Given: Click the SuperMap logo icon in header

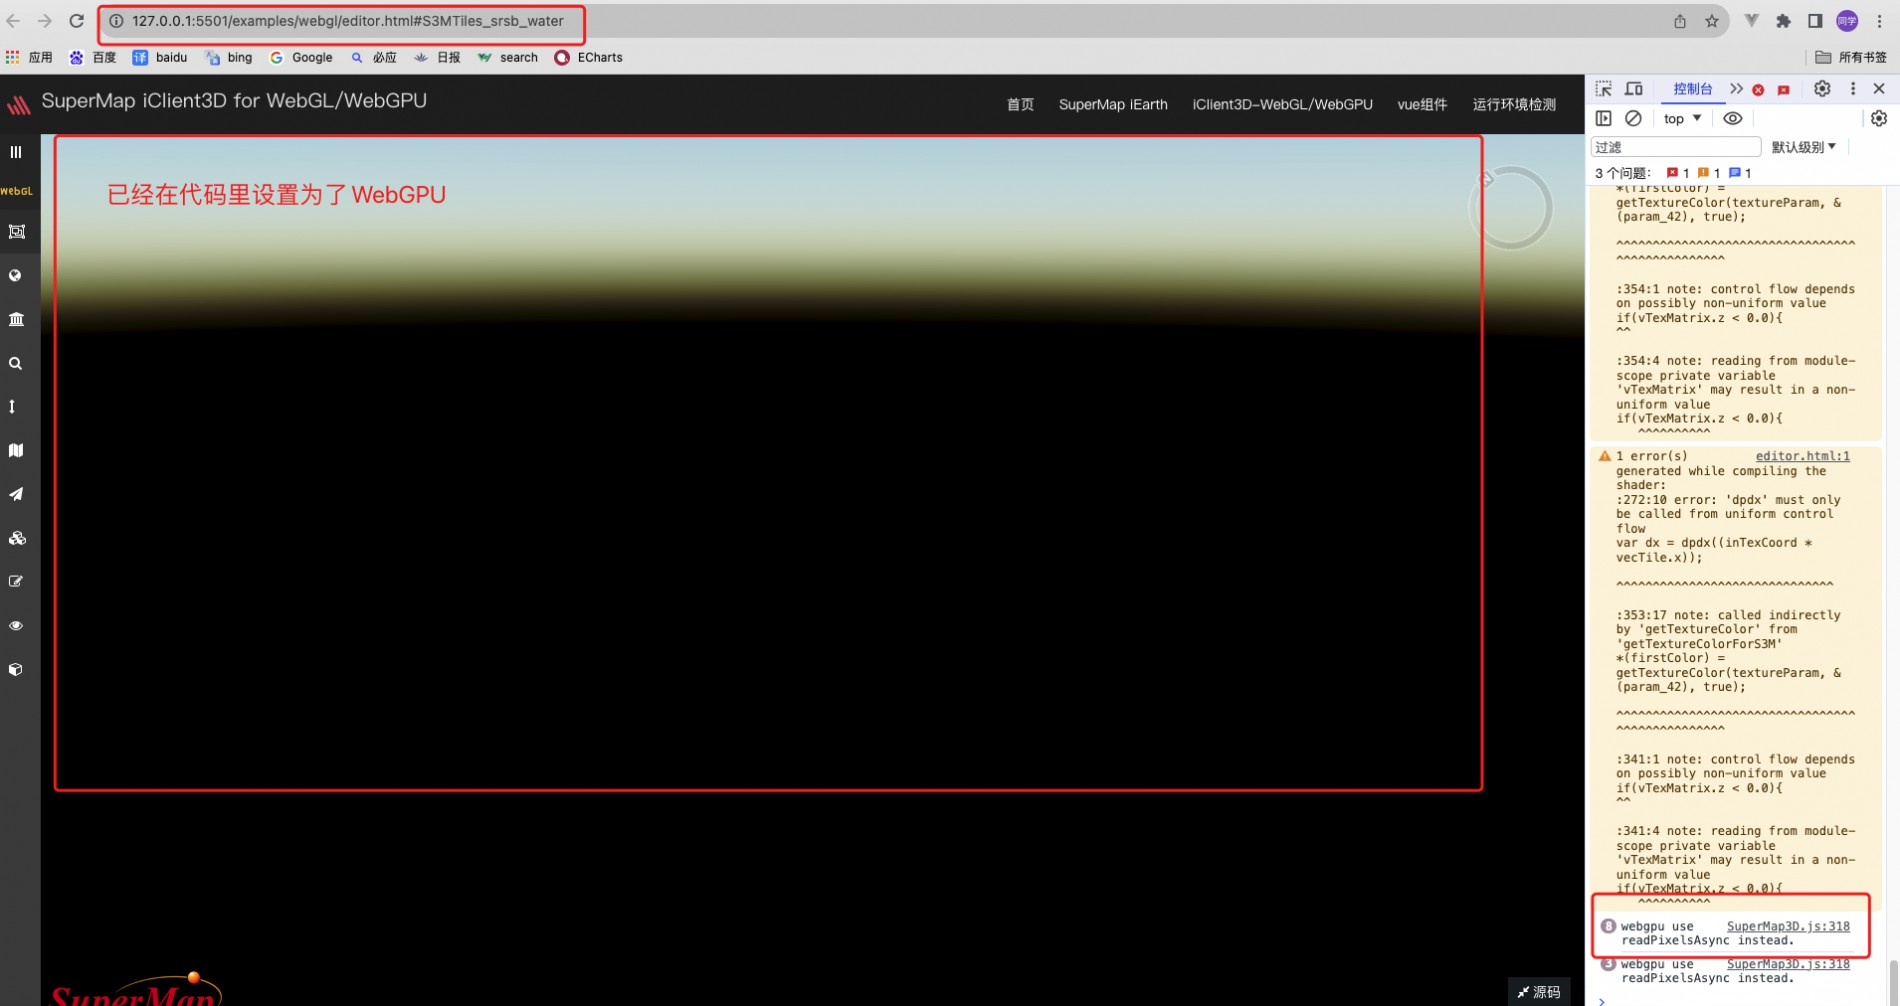Looking at the screenshot, I should [x=19, y=104].
